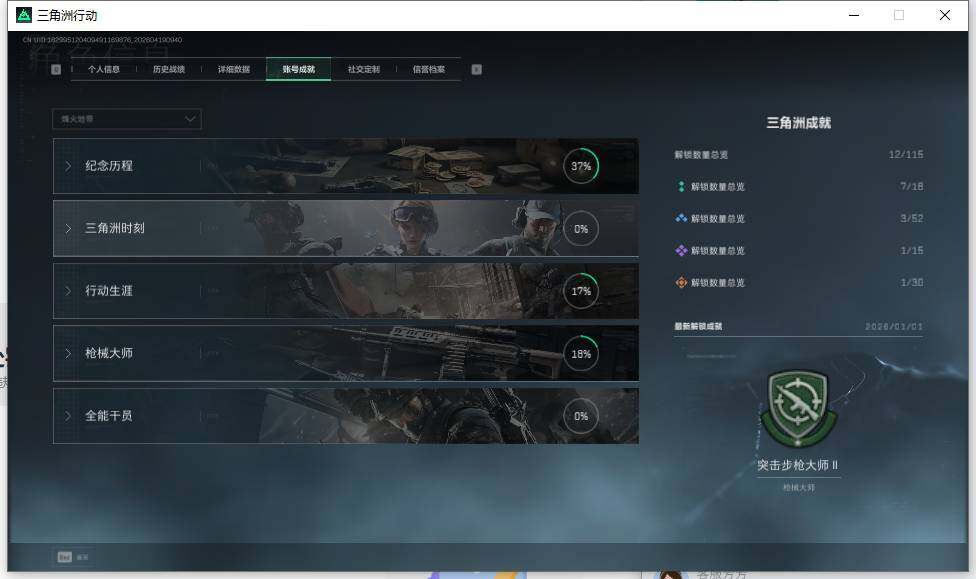Image resolution: width=976 pixels, height=579 pixels.
Task: Open the game mode dropdown above 纪念历程
Action: tap(127, 119)
